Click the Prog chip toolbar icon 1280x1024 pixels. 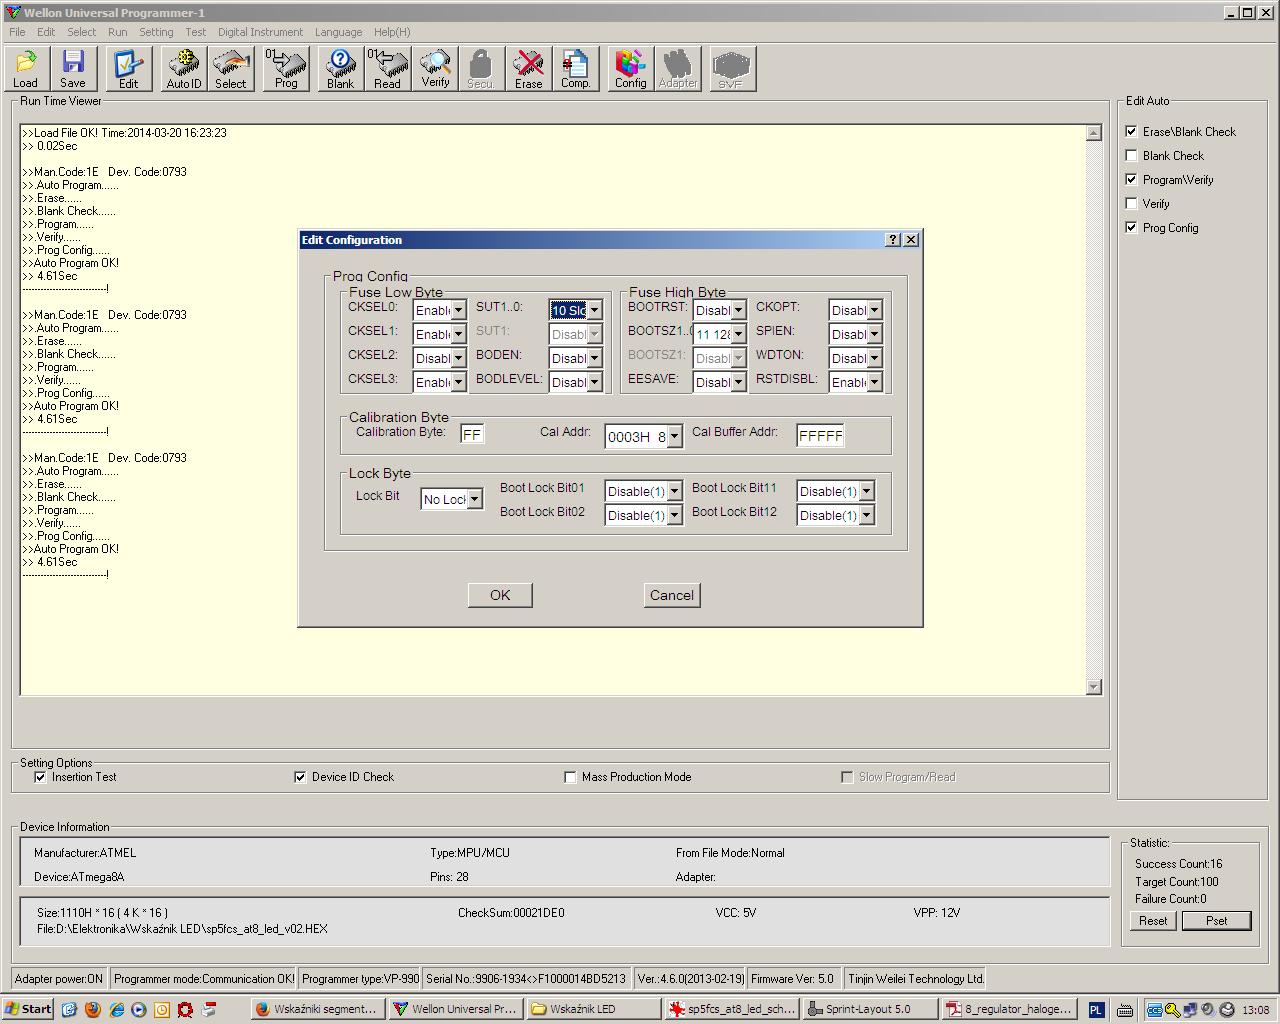click(286, 69)
